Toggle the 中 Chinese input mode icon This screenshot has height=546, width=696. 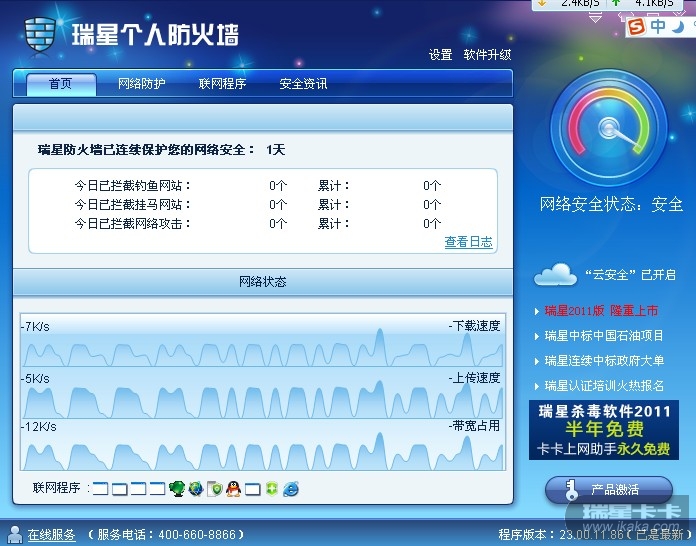click(x=658, y=27)
